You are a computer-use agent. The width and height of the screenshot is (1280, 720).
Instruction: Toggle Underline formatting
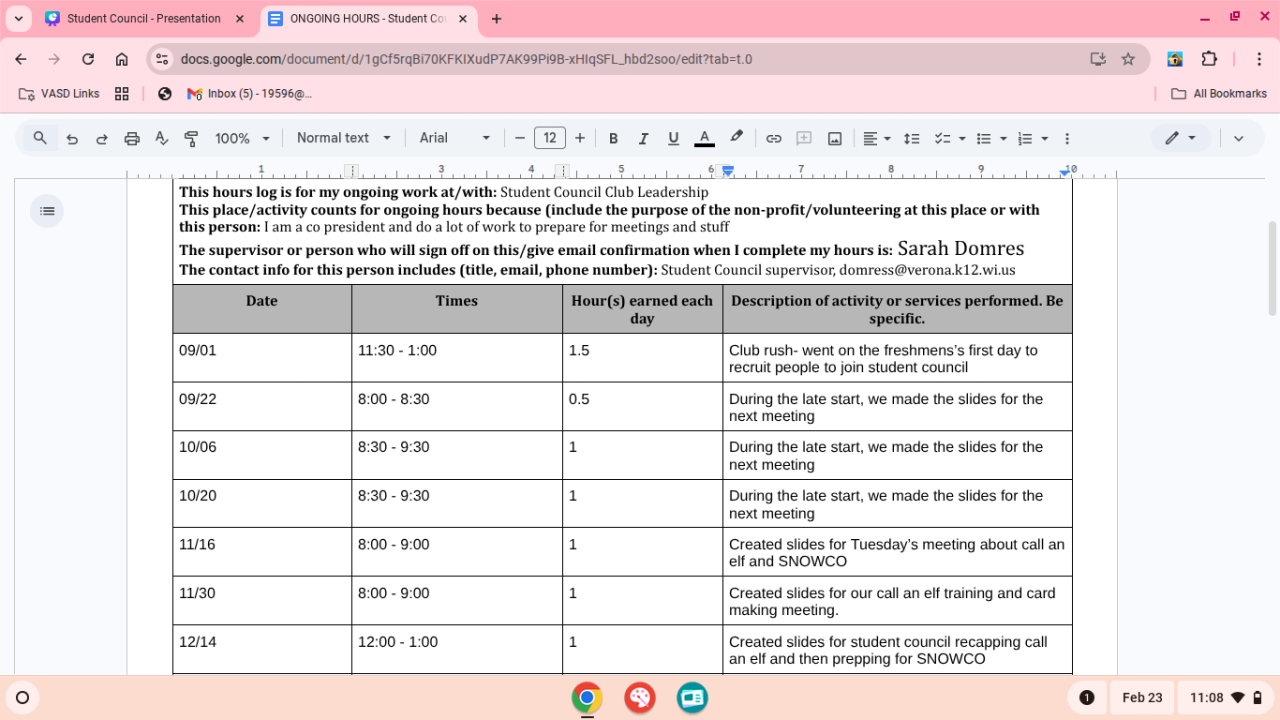click(x=673, y=139)
